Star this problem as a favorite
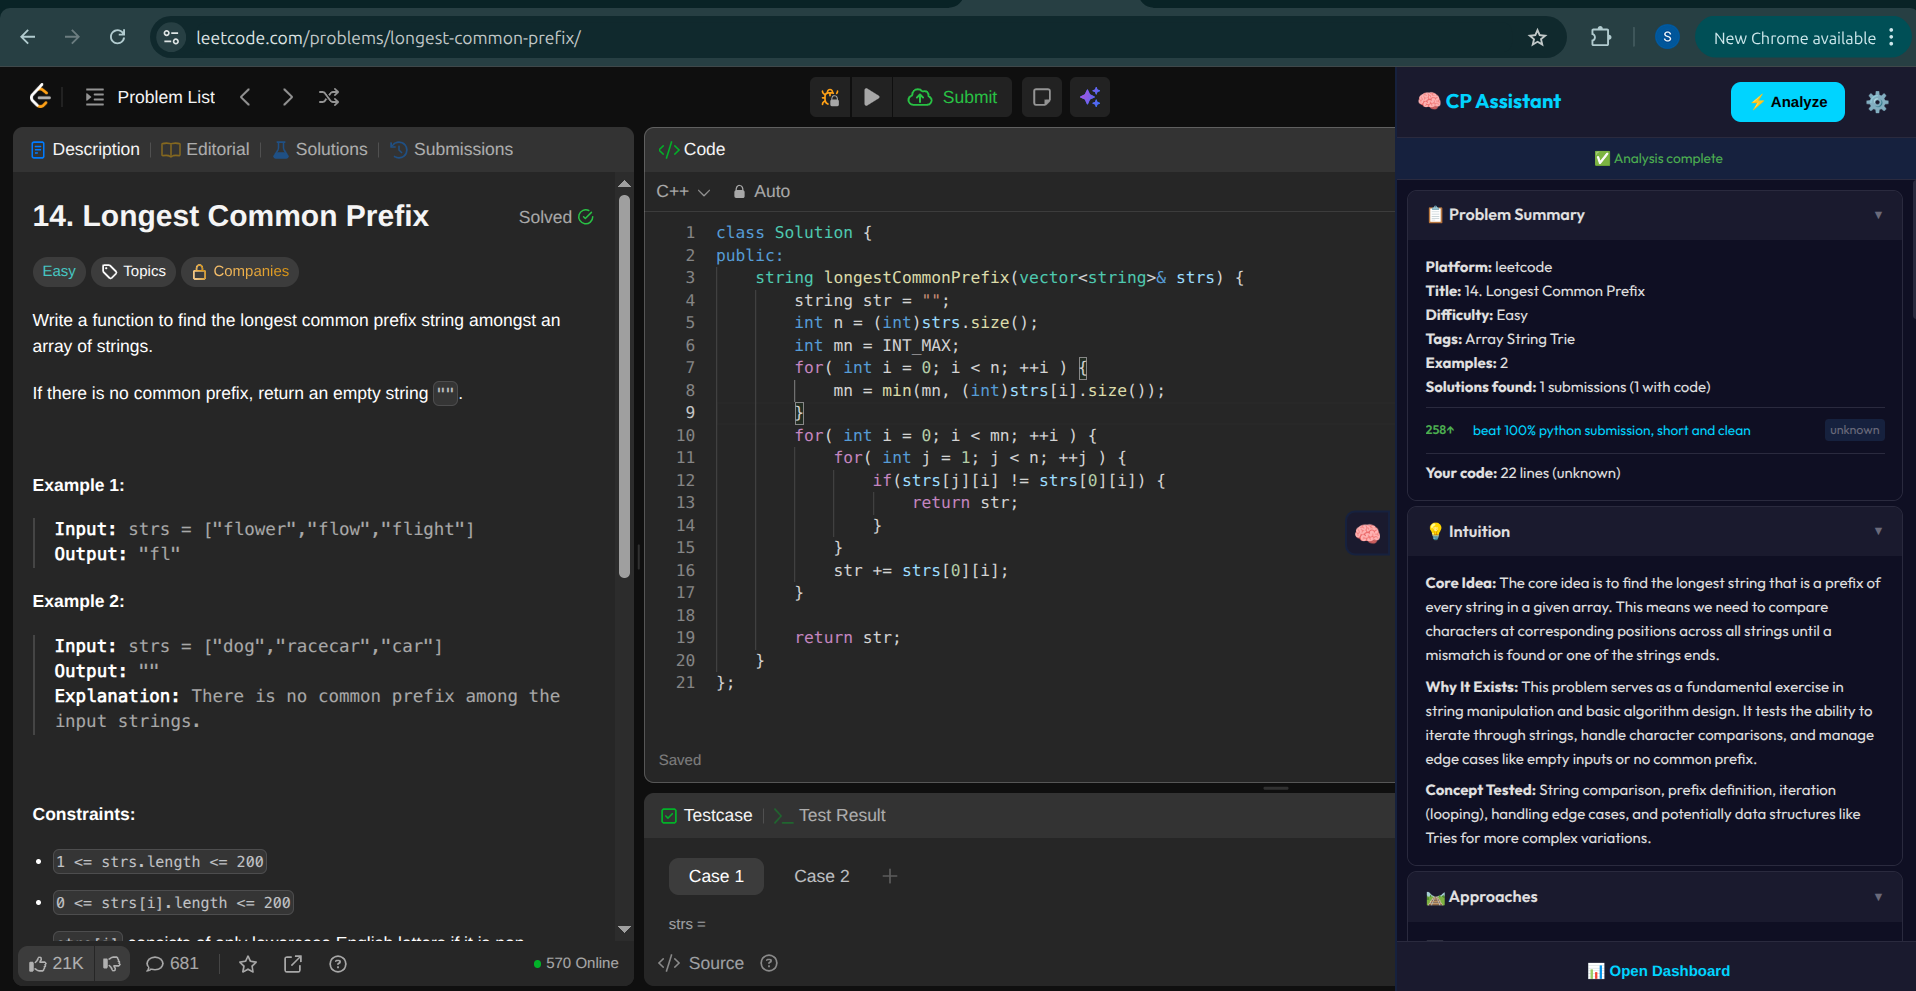The image size is (1916, 991). (248, 964)
